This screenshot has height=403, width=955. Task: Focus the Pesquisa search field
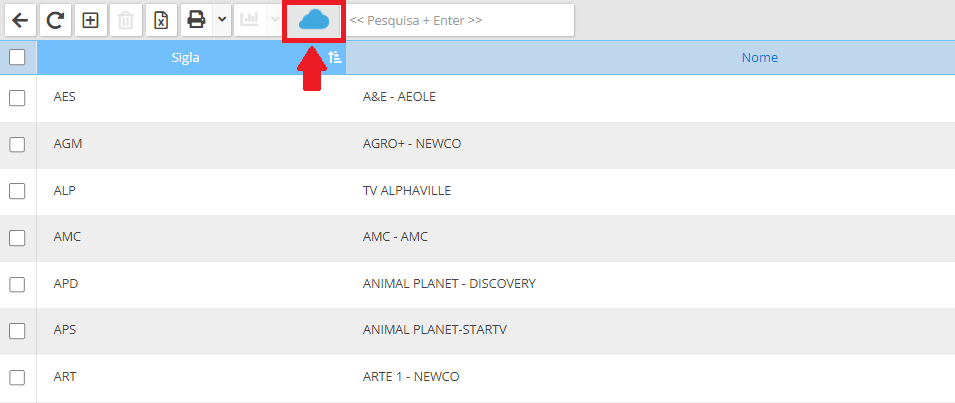point(460,20)
